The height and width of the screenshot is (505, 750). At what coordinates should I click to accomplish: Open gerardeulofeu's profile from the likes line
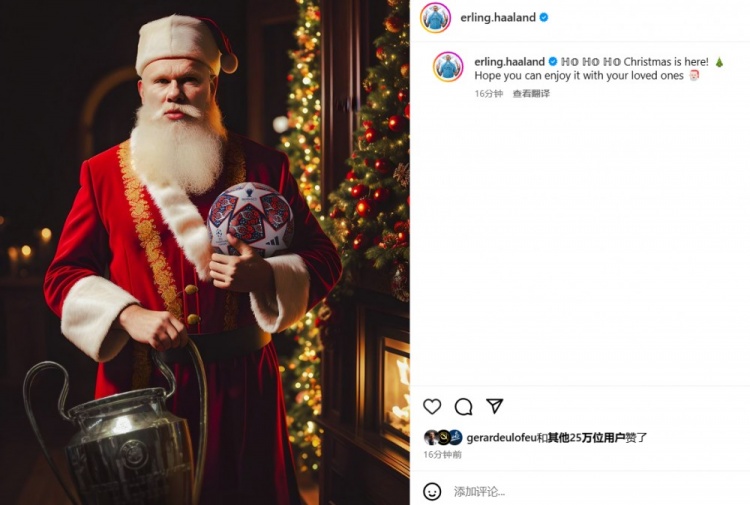click(501, 437)
